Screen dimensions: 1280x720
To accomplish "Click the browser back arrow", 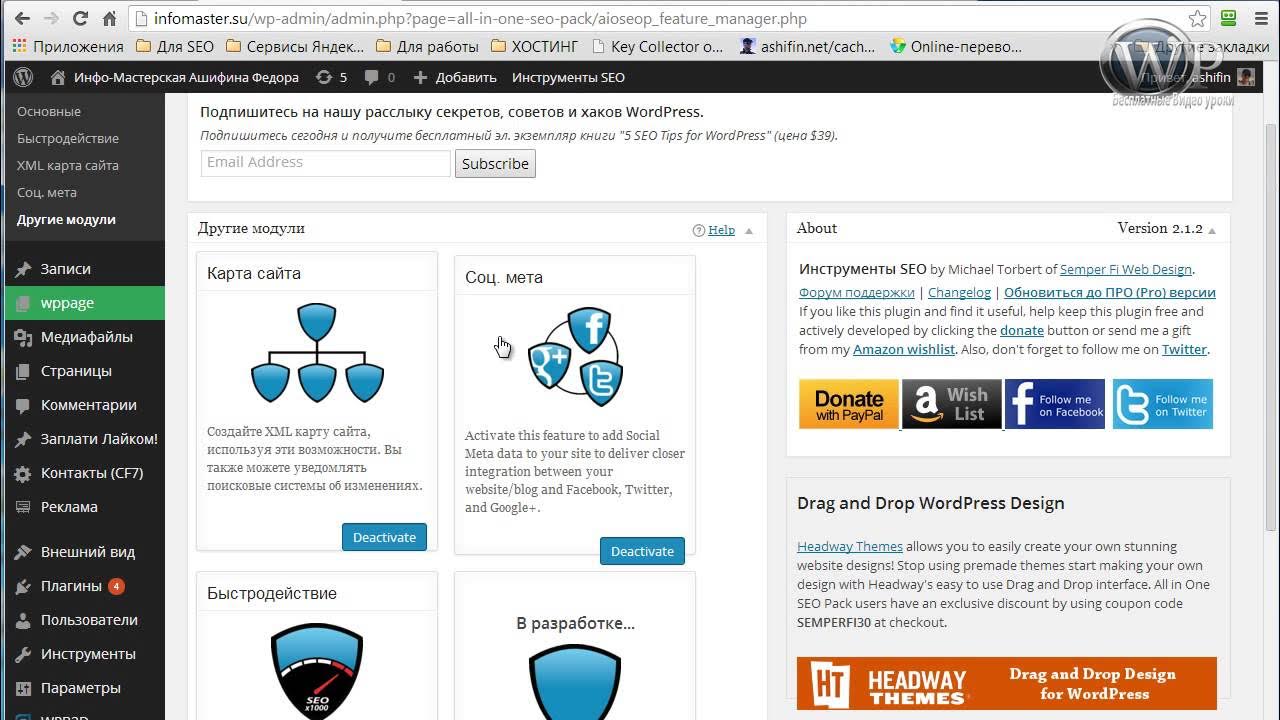I will click(22, 19).
